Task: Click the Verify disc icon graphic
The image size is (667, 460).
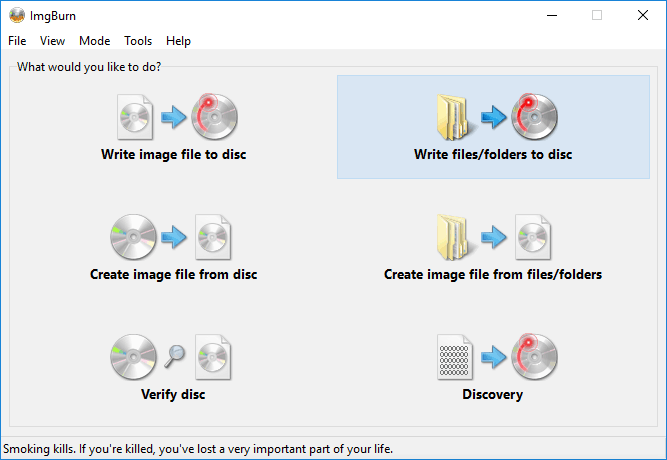Action: [x=171, y=357]
